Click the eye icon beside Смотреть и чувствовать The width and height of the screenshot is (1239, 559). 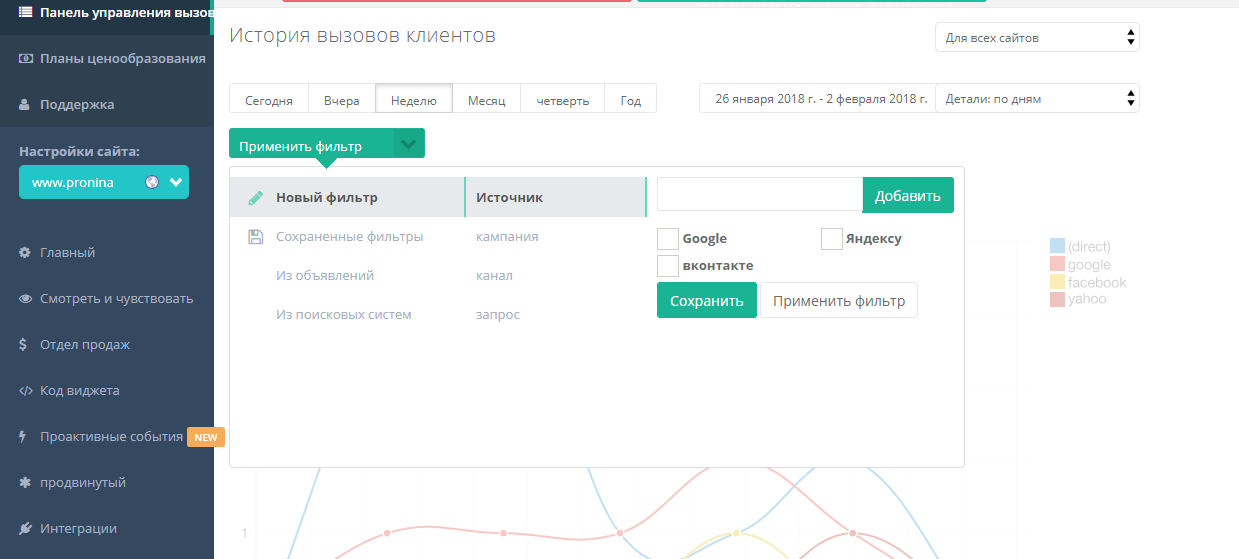[x=26, y=299]
